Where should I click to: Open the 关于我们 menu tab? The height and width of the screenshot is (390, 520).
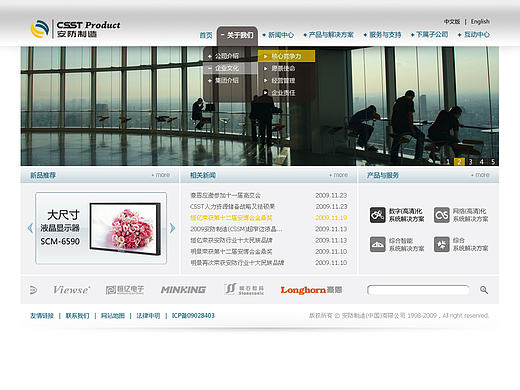click(237, 35)
